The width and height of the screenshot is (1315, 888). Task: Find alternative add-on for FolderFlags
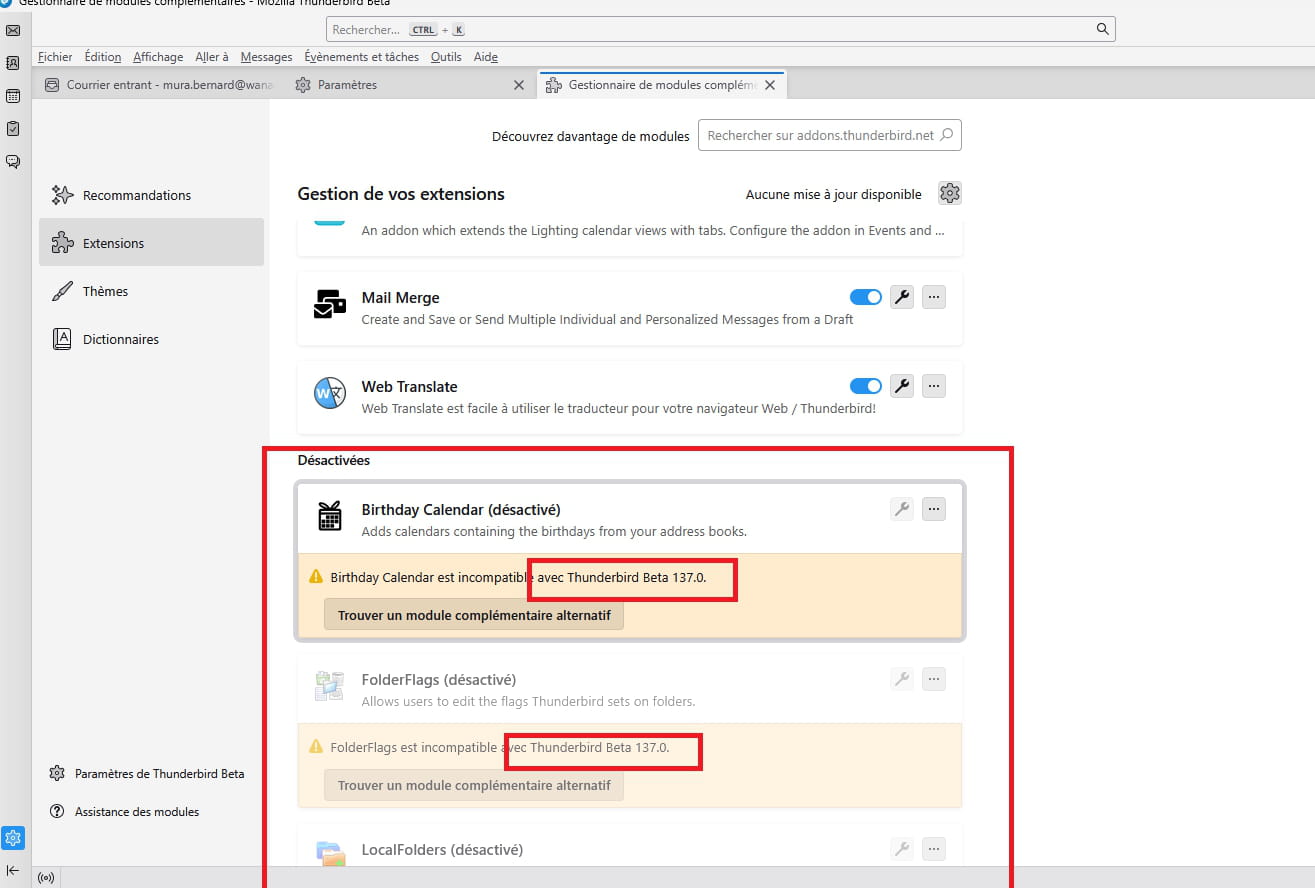pos(474,785)
